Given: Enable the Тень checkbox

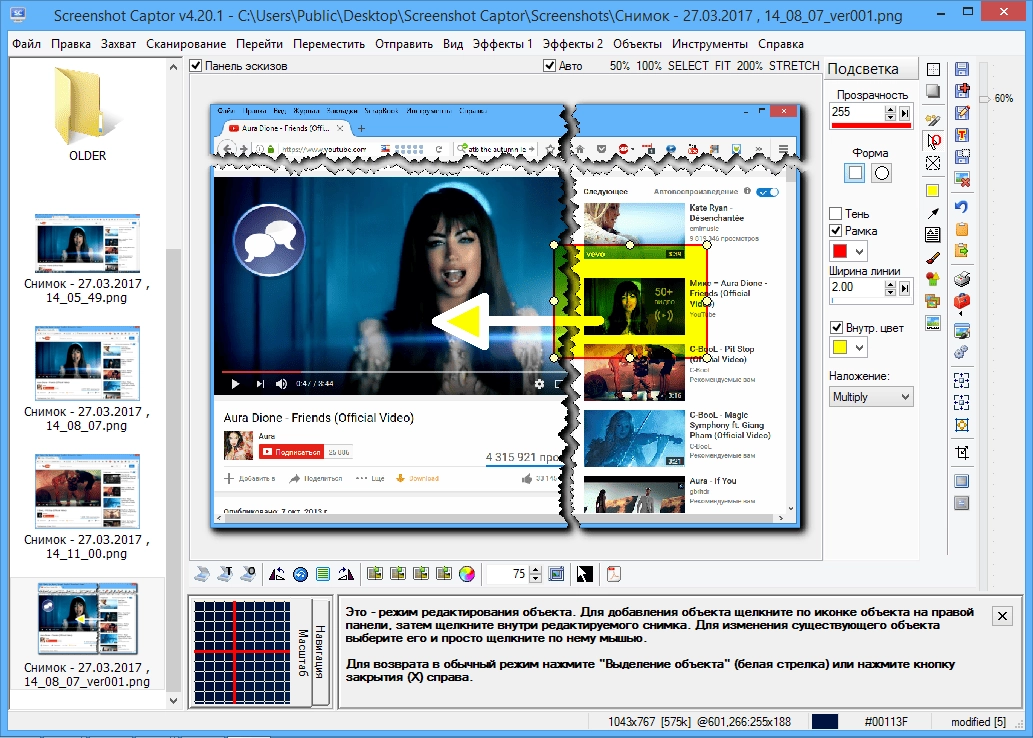Looking at the screenshot, I should click(x=835, y=213).
